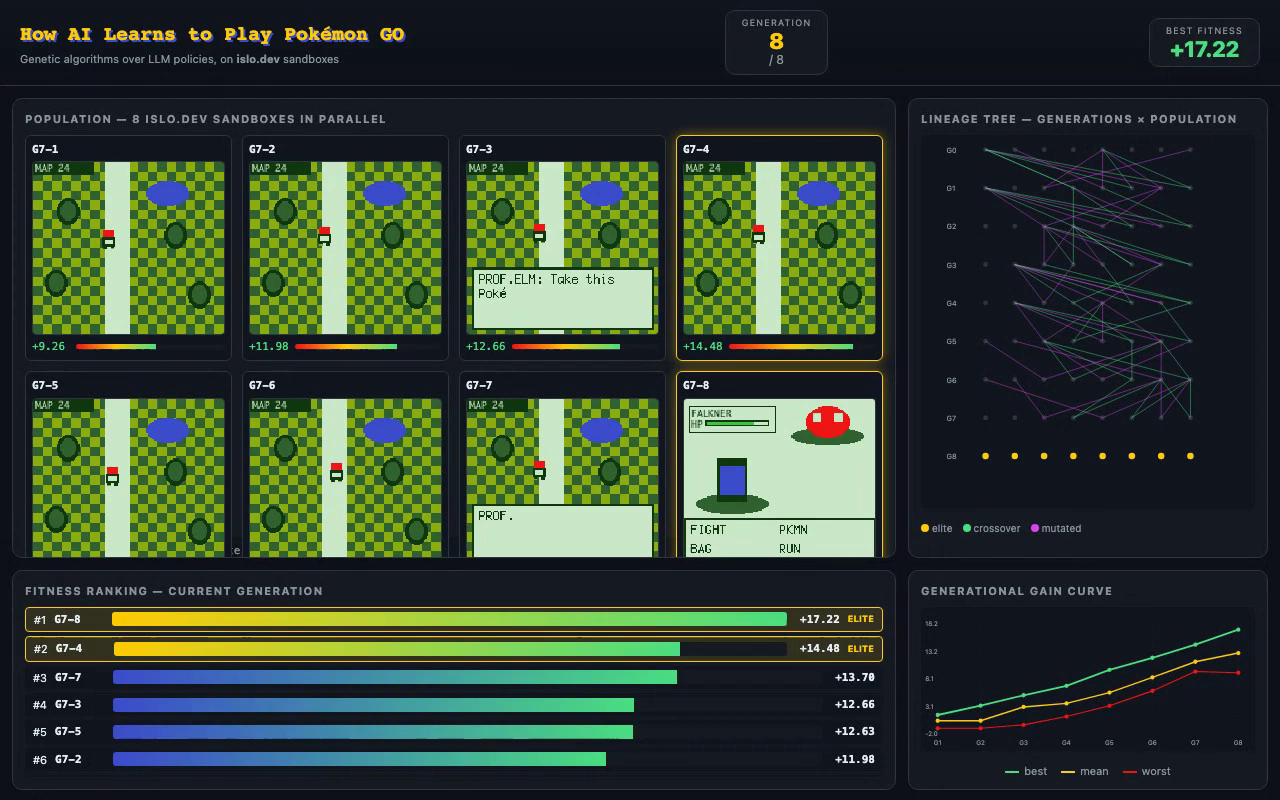Click the G1 row label in lineage tree
1280x800 pixels.
click(x=951, y=188)
